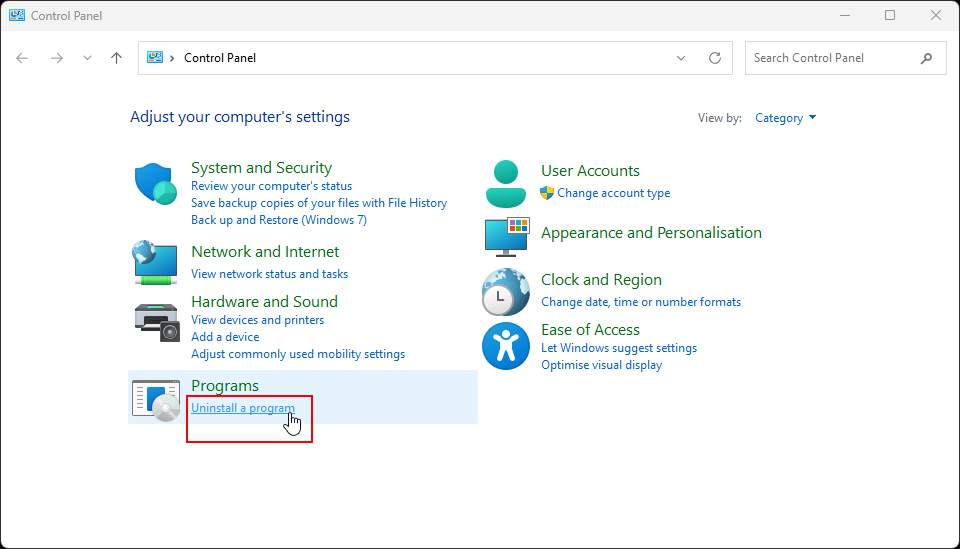
Task: Refresh the Control Panel view
Action: click(714, 58)
